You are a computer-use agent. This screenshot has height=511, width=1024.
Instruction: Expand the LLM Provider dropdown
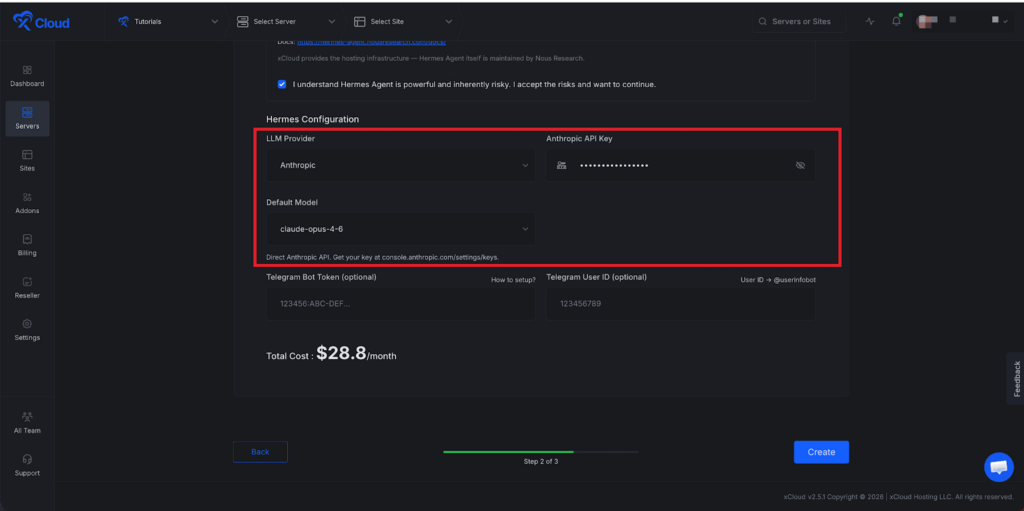(x=400, y=165)
